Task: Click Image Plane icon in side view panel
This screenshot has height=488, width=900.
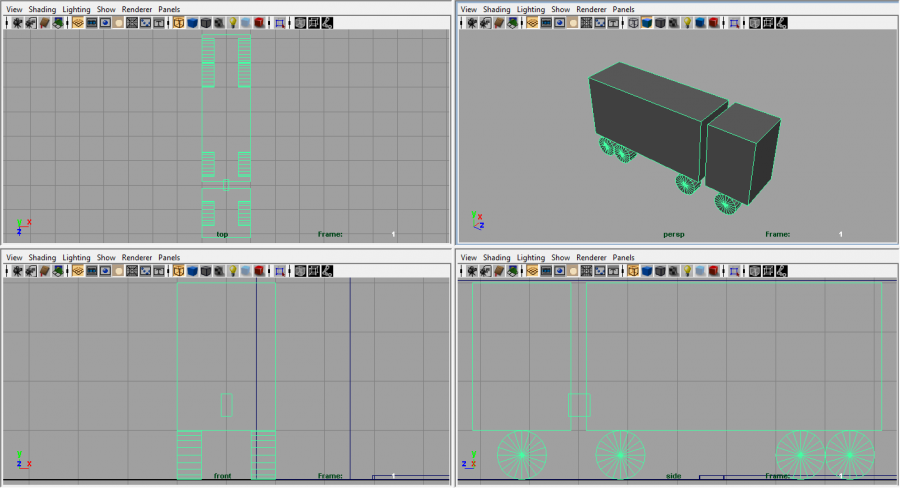Action: click(513, 271)
